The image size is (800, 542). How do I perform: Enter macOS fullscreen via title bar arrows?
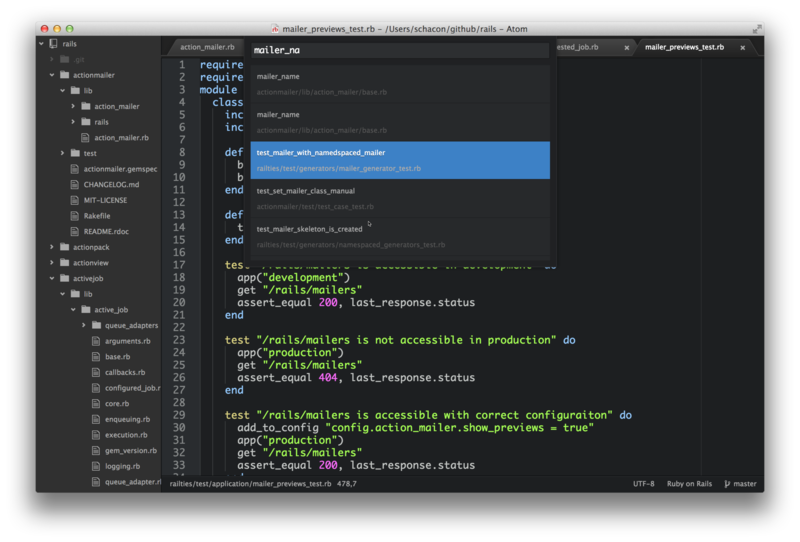pos(756,29)
